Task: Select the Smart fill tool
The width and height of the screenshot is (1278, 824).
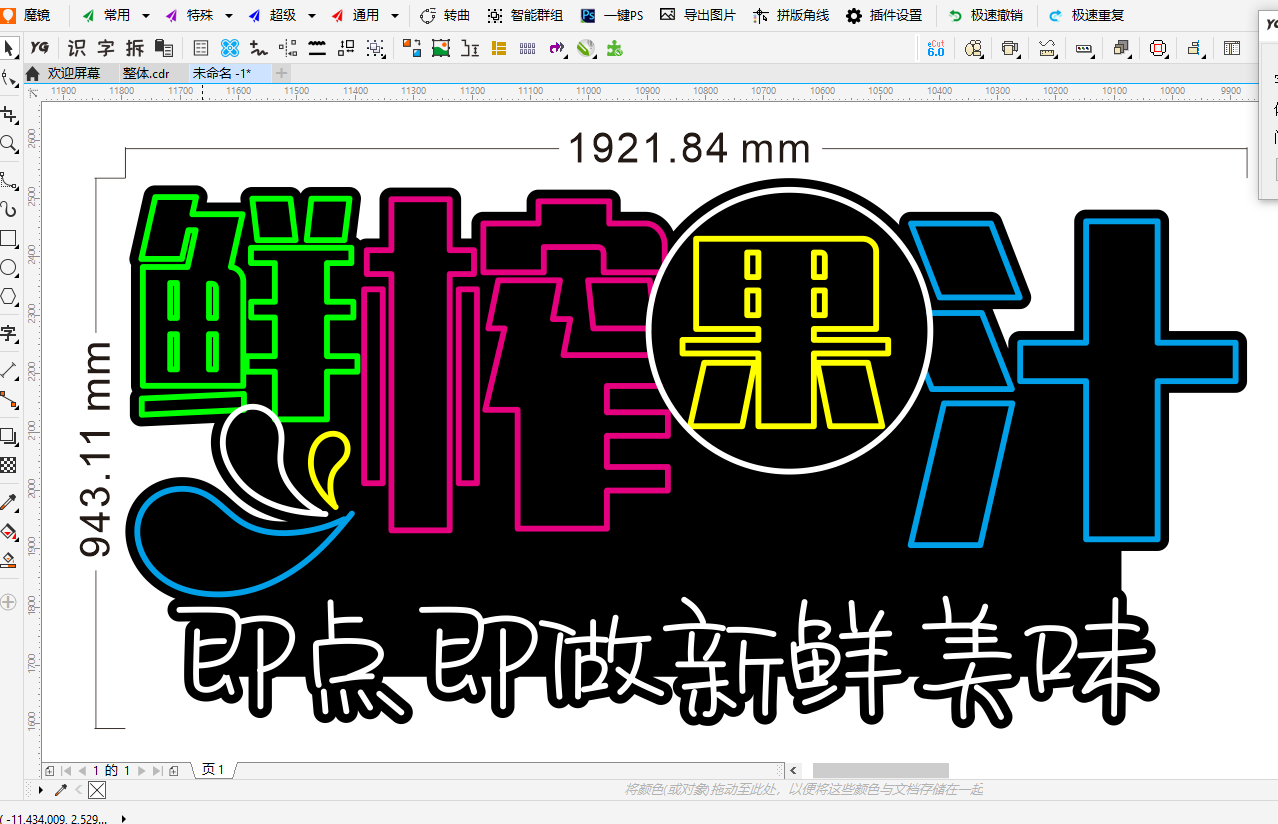Action: [9, 560]
